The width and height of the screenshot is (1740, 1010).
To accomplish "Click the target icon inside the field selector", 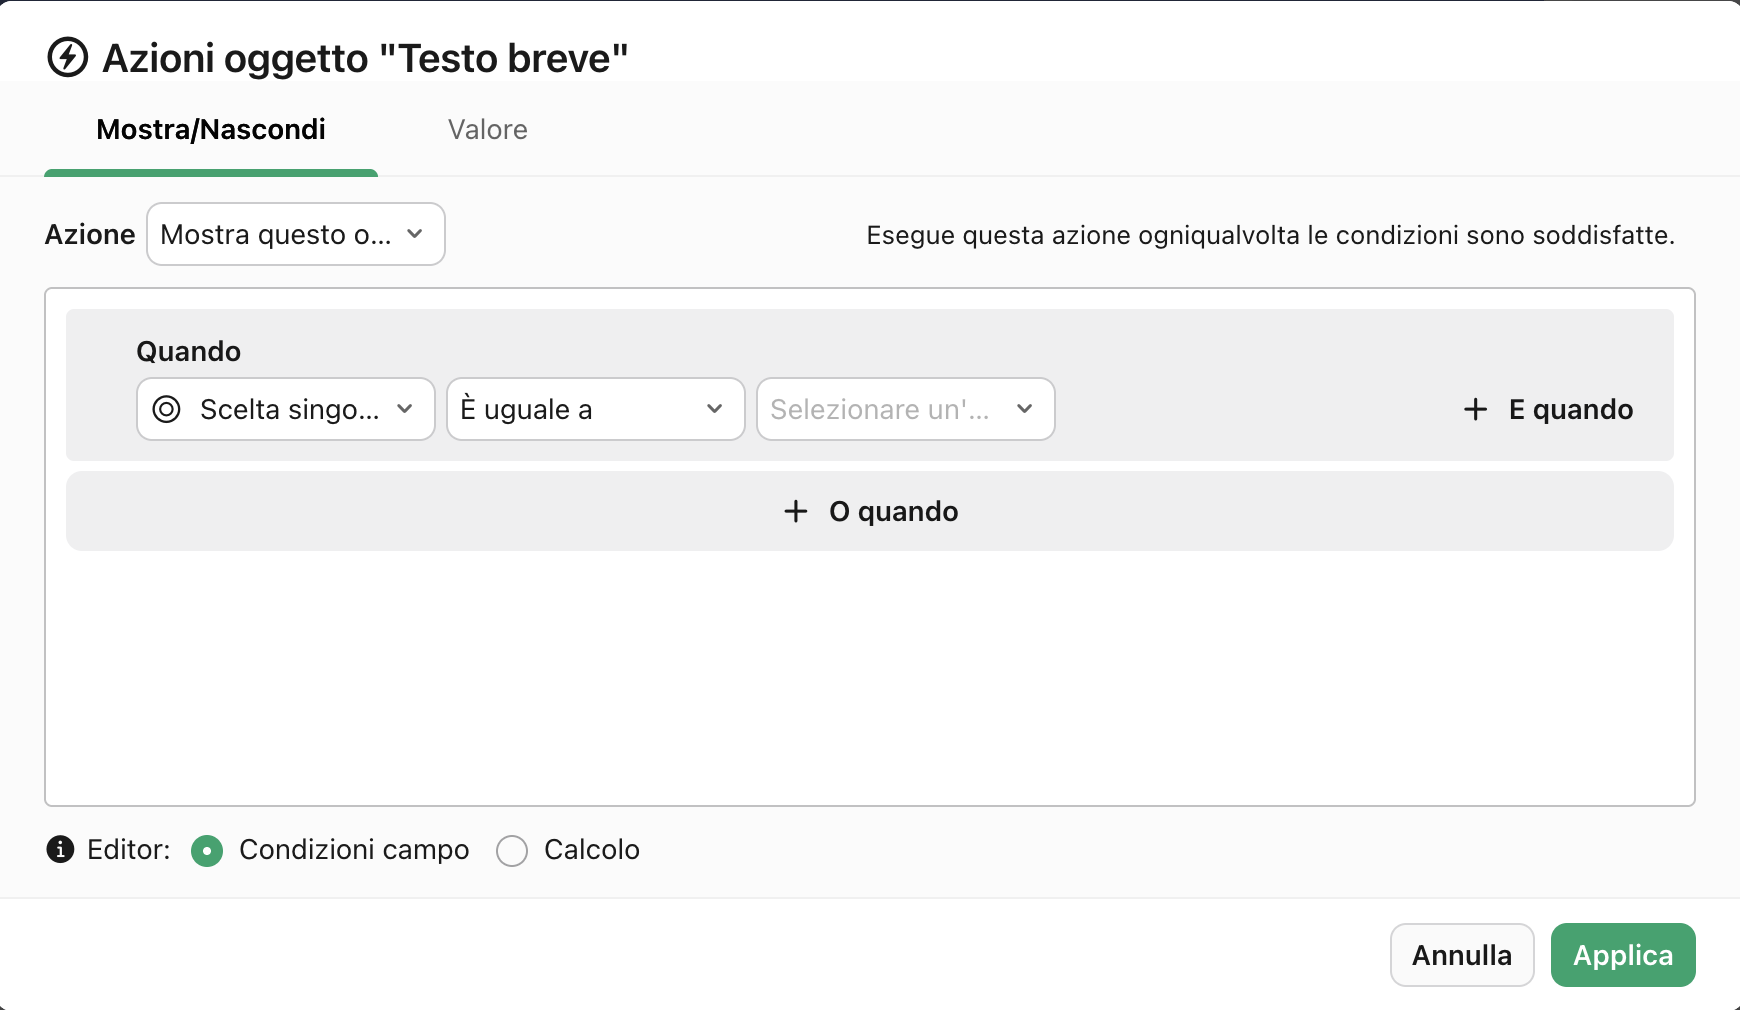I will point(168,409).
